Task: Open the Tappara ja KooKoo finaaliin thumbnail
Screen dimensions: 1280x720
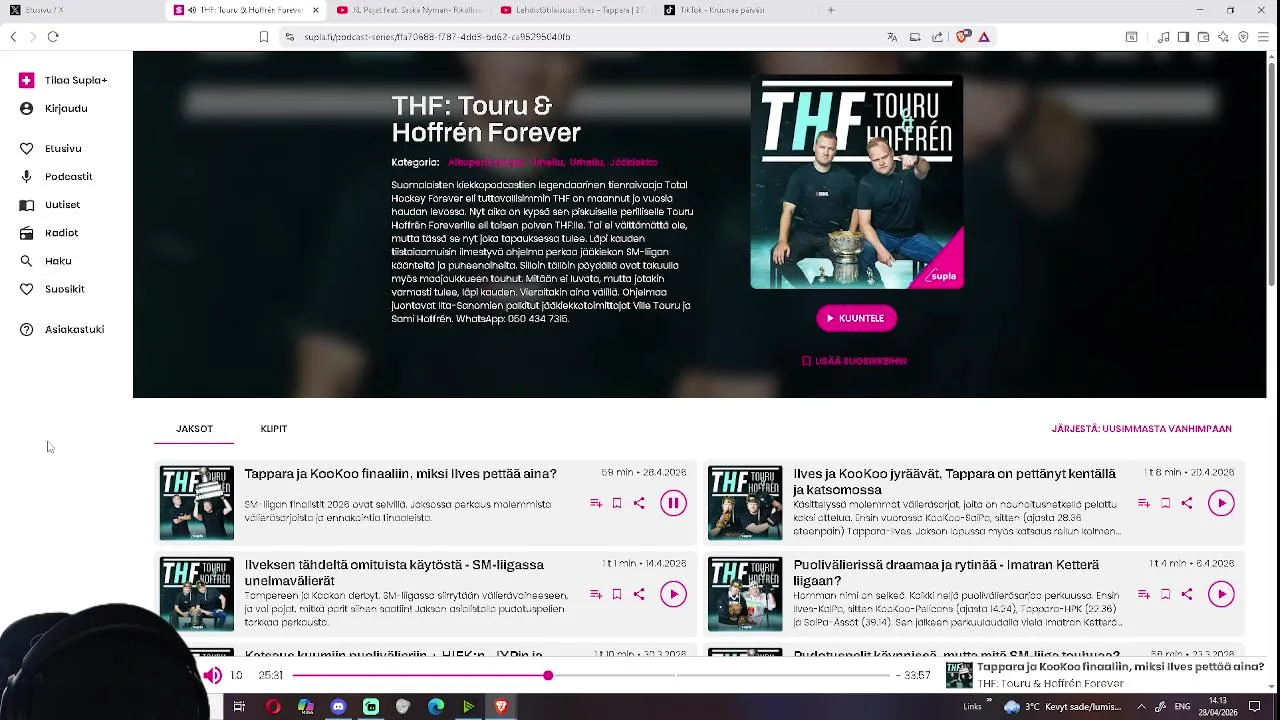Action: click(x=197, y=503)
